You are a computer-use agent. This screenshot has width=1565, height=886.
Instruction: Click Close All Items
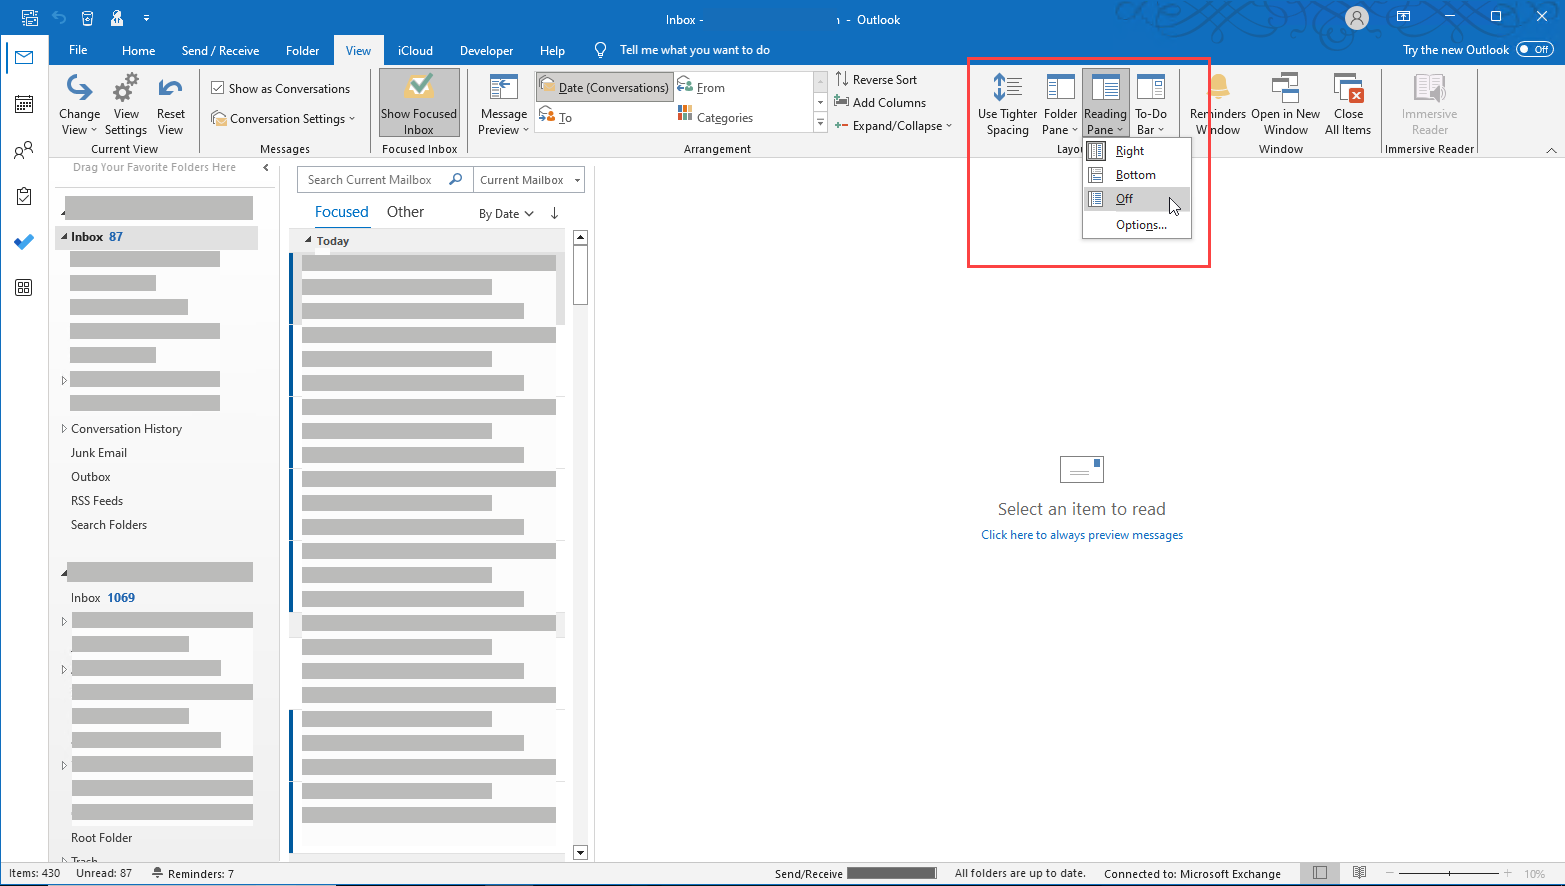1348,103
